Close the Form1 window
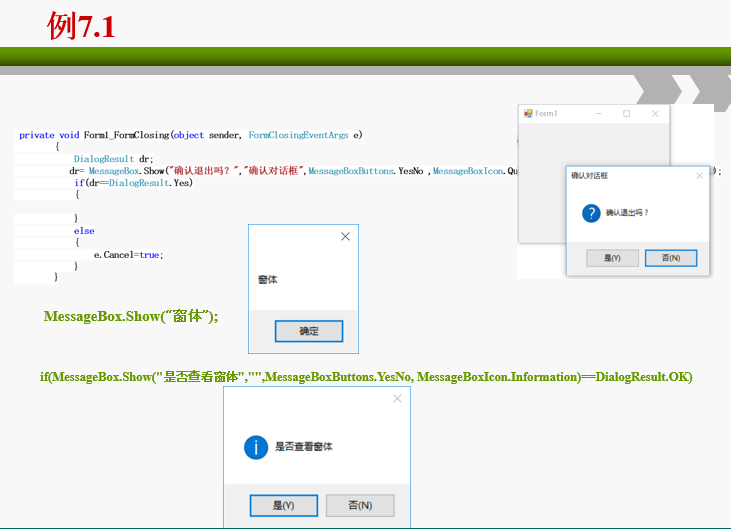 (x=655, y=113)
